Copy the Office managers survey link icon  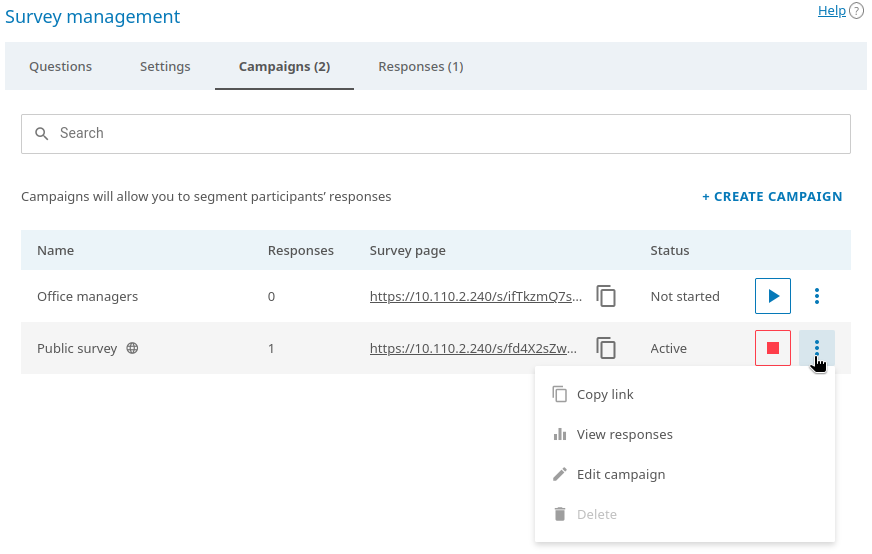pyautogui.click(x=606, y=296)
